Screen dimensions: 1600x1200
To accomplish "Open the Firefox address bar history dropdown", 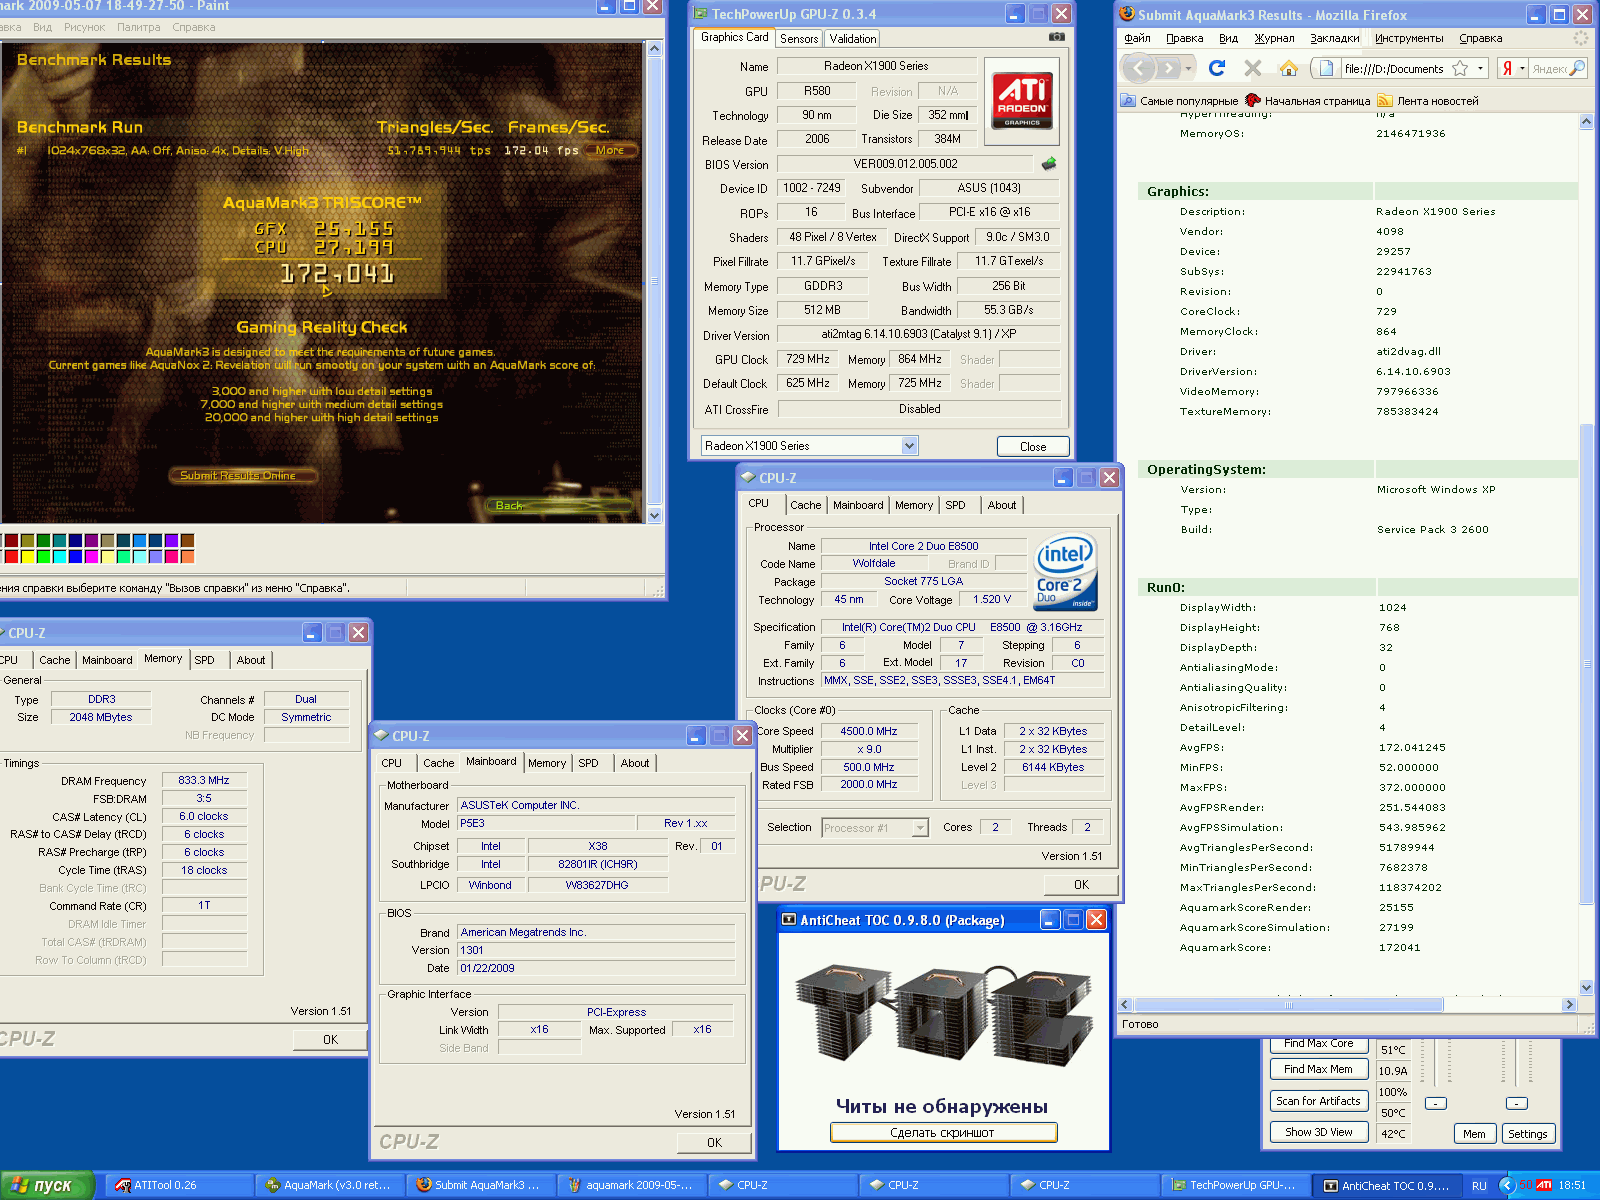I will click(1480, 68).
